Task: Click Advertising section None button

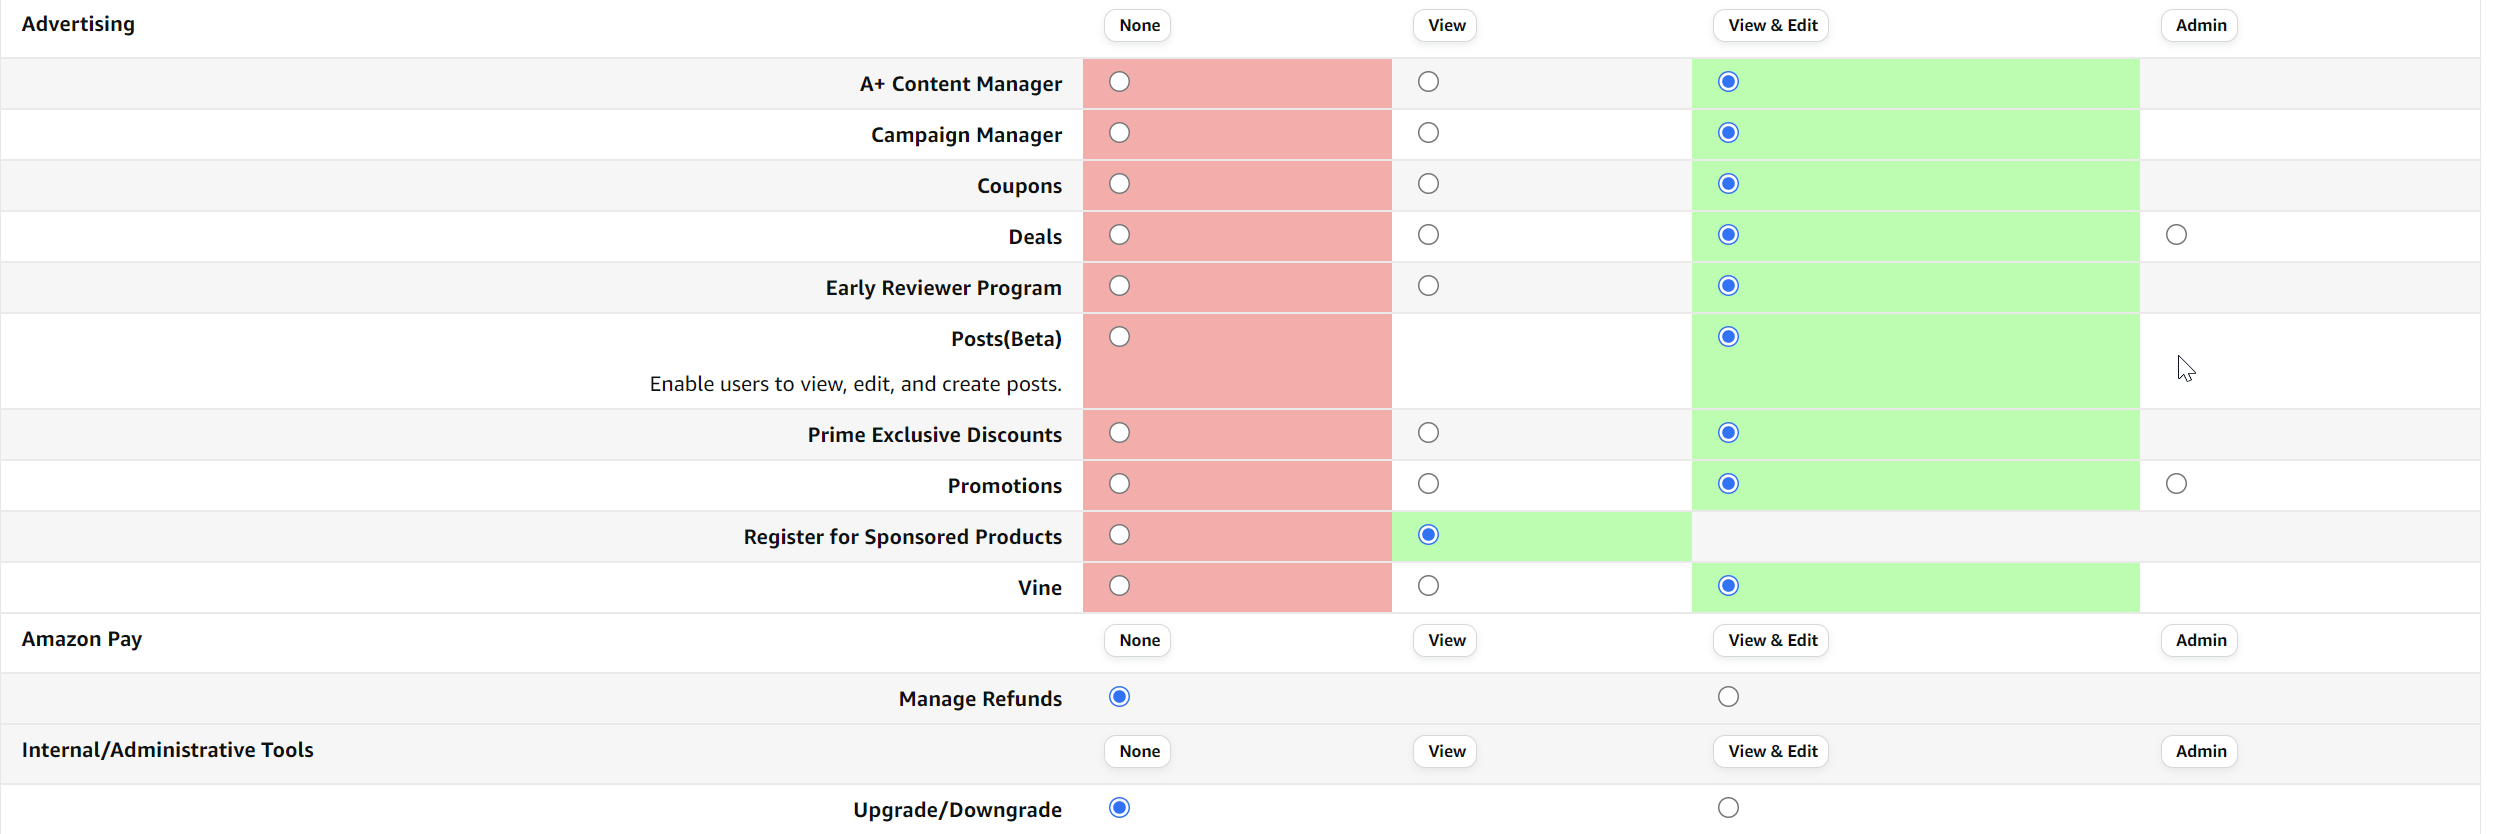Action: tap(1138, 26)
